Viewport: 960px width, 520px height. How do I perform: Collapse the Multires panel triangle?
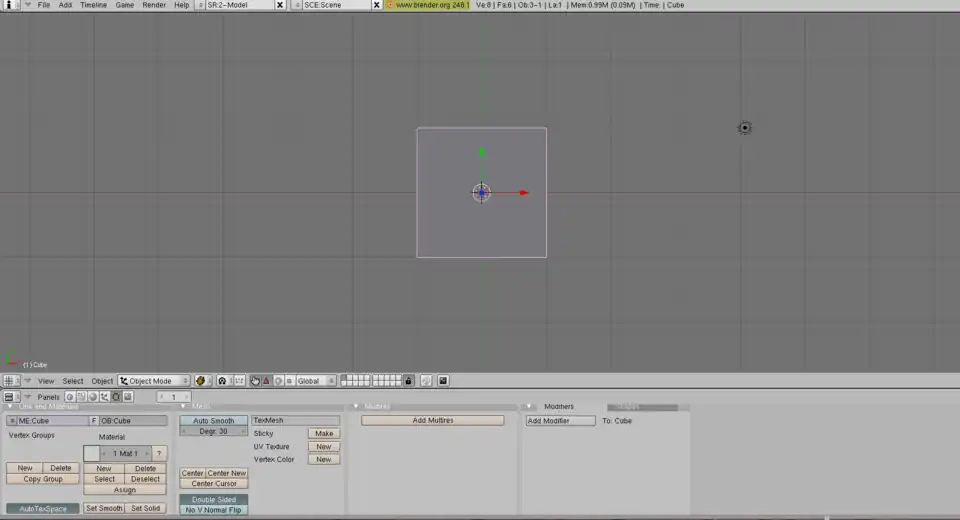pyautogui.click(x=356, y=407)
